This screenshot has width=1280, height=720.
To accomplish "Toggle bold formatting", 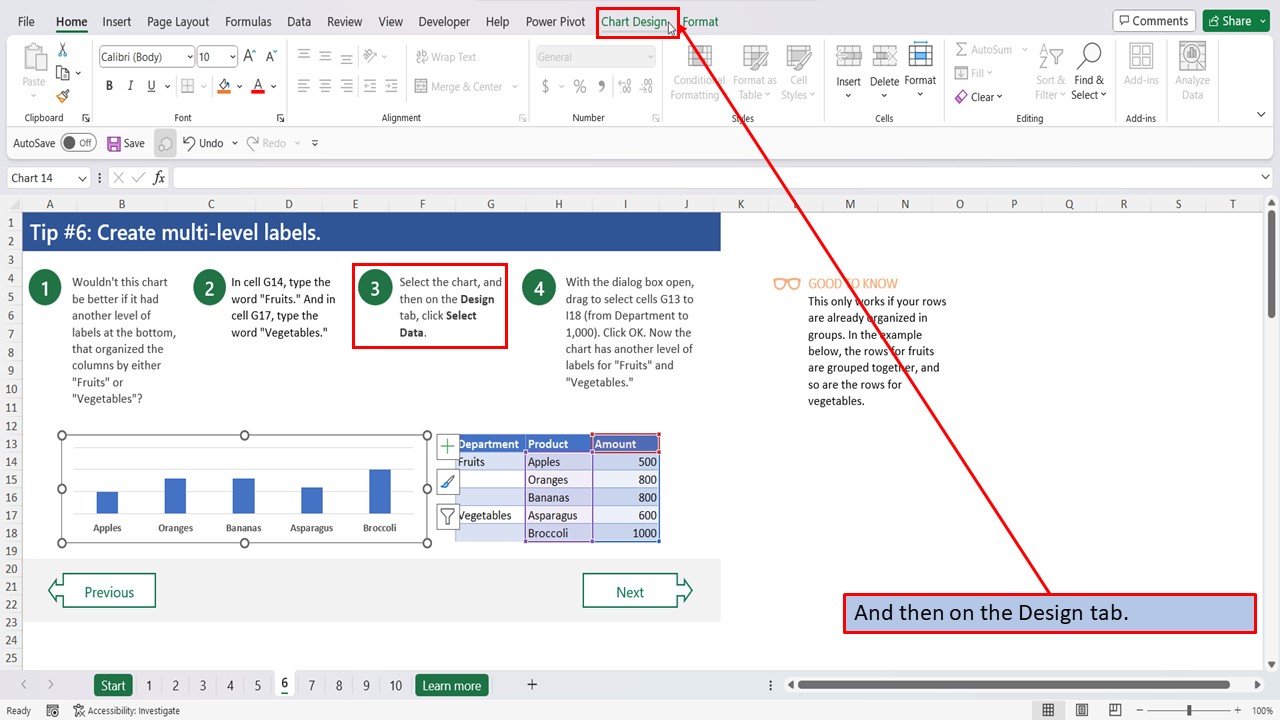I will [x=109, y=86].
